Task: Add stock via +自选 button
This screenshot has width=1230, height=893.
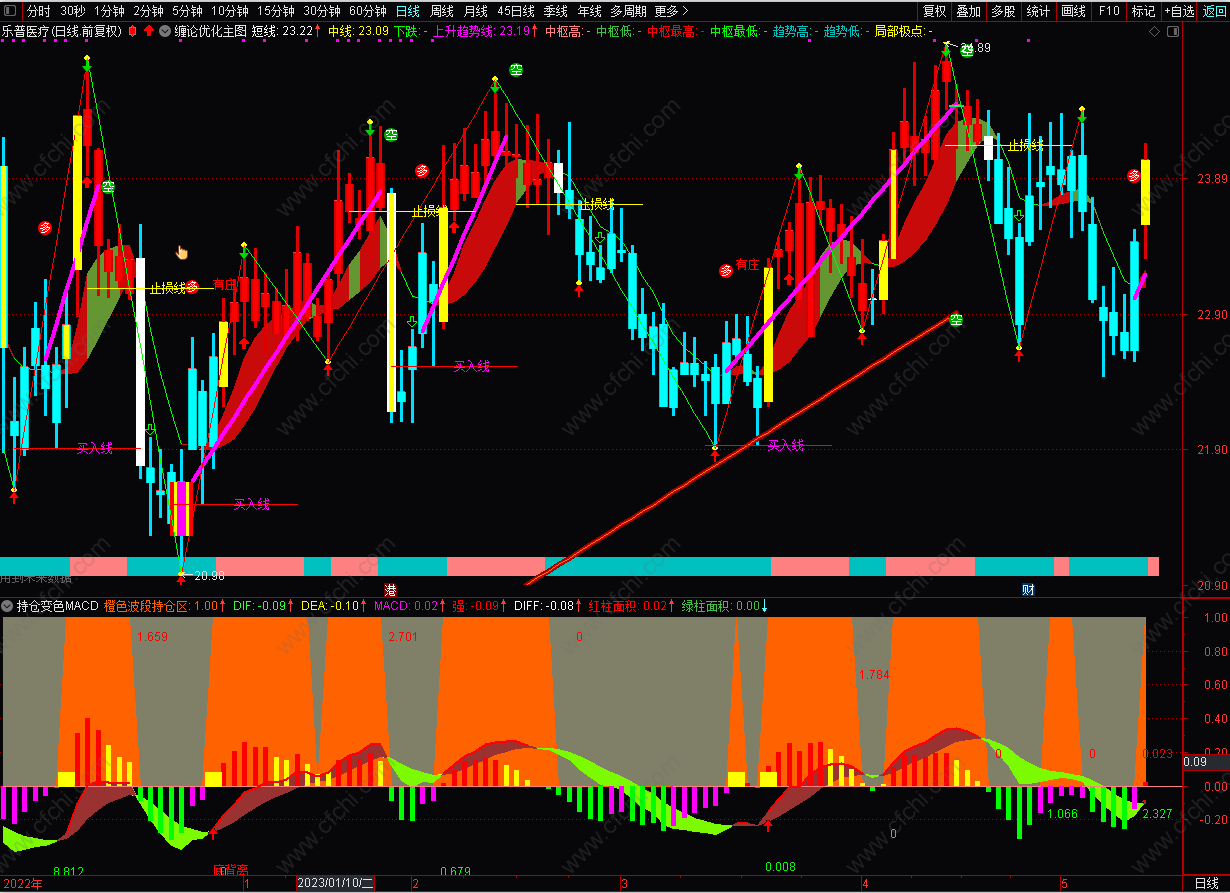Action: 1179,11
